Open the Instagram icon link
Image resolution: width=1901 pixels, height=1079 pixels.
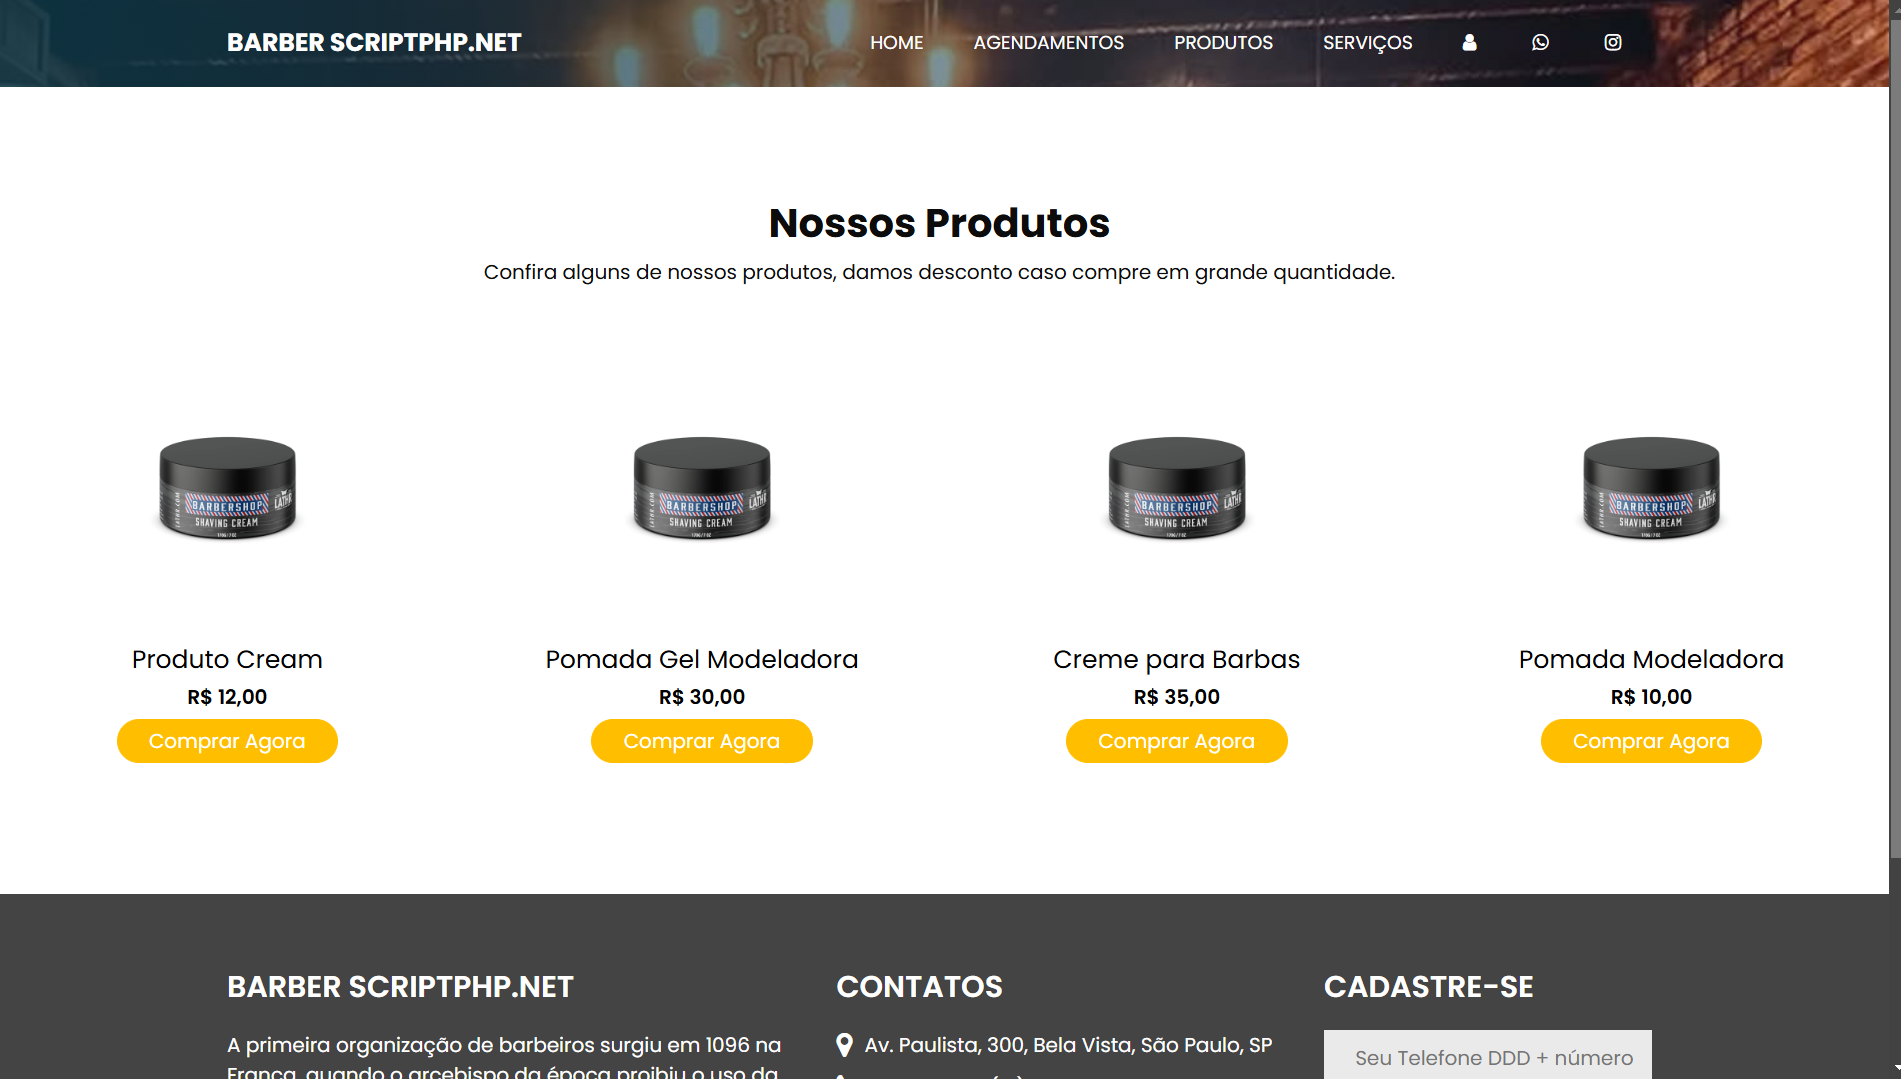1613,42
